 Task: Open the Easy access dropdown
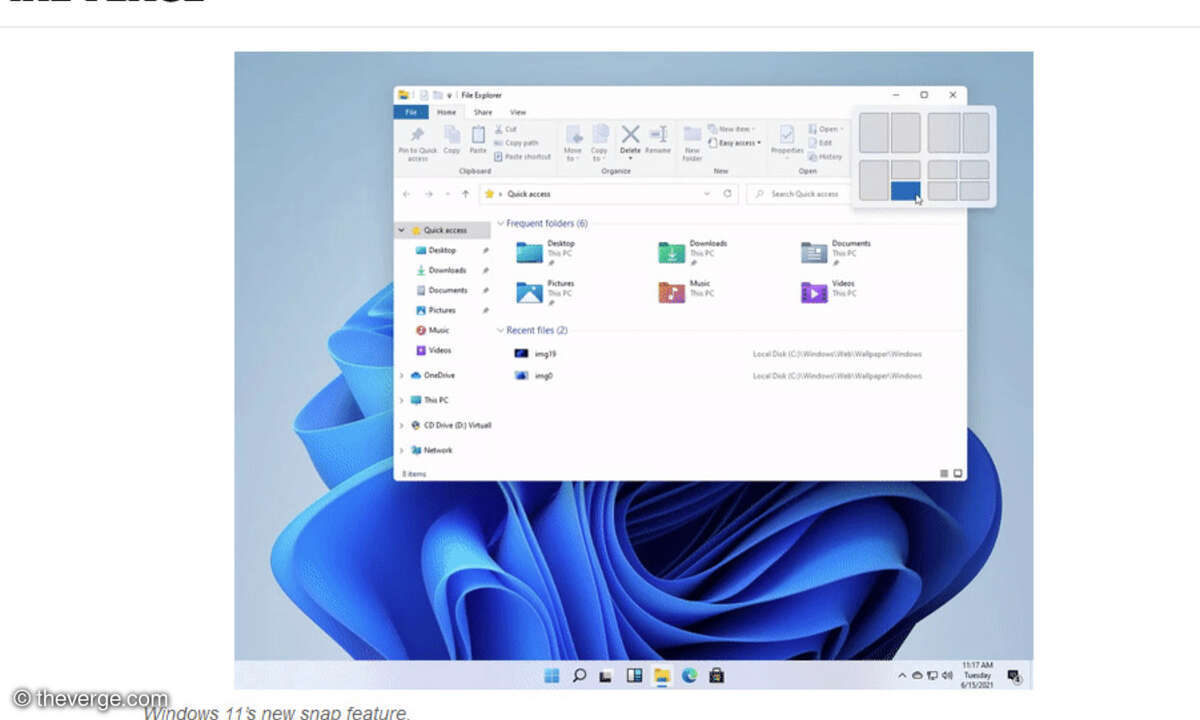[x=735, y=143]
